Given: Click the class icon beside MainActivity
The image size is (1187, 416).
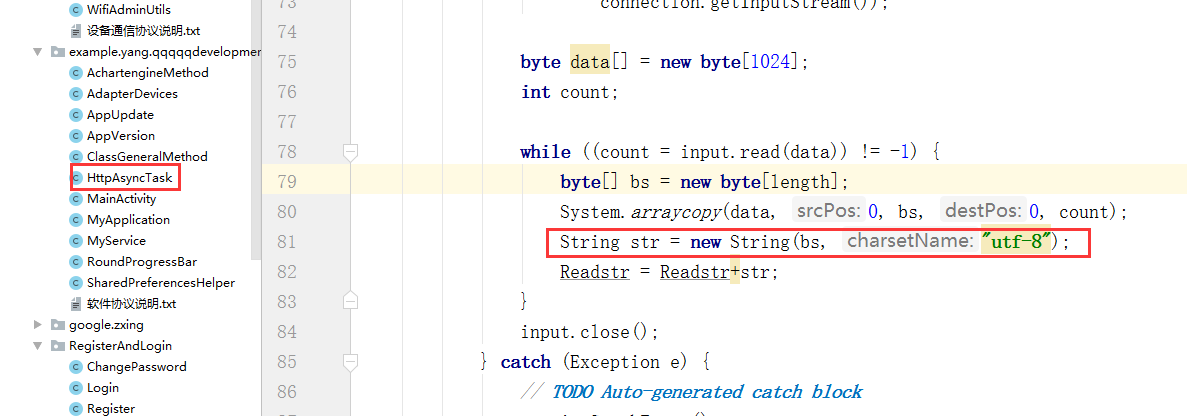Looking at the screenshot, I should pos(75,199).
